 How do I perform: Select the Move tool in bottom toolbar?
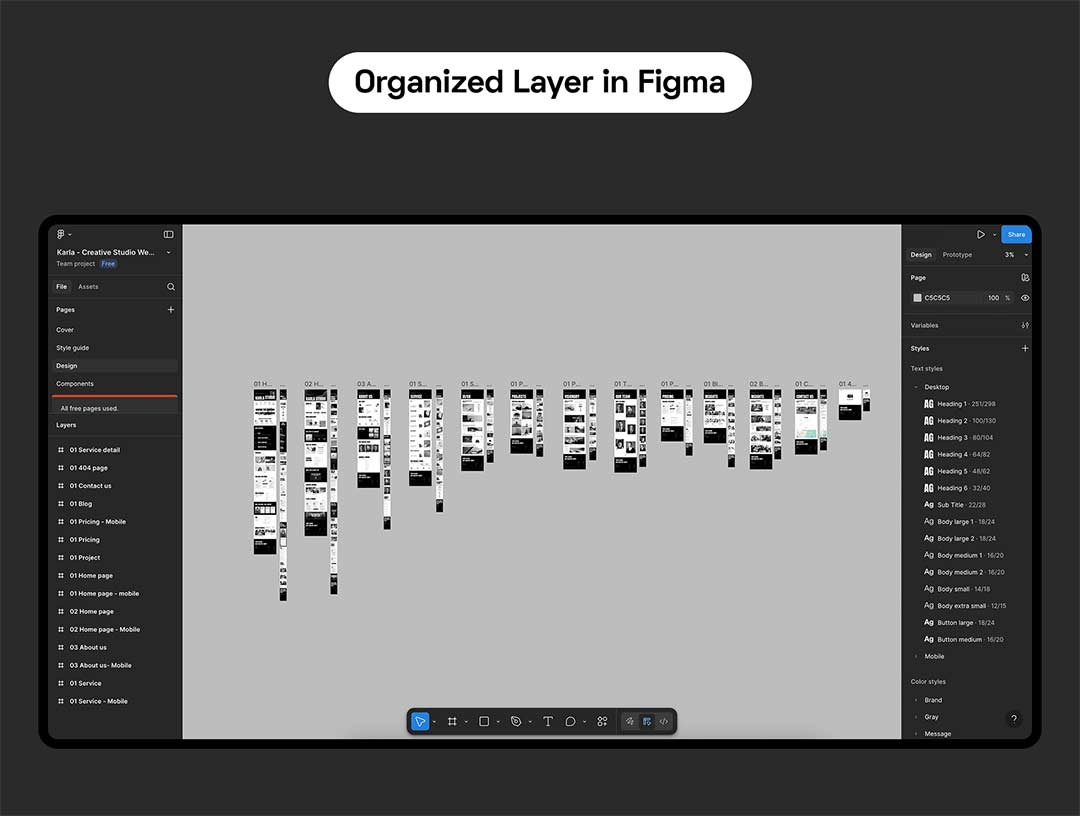point(420,721)
